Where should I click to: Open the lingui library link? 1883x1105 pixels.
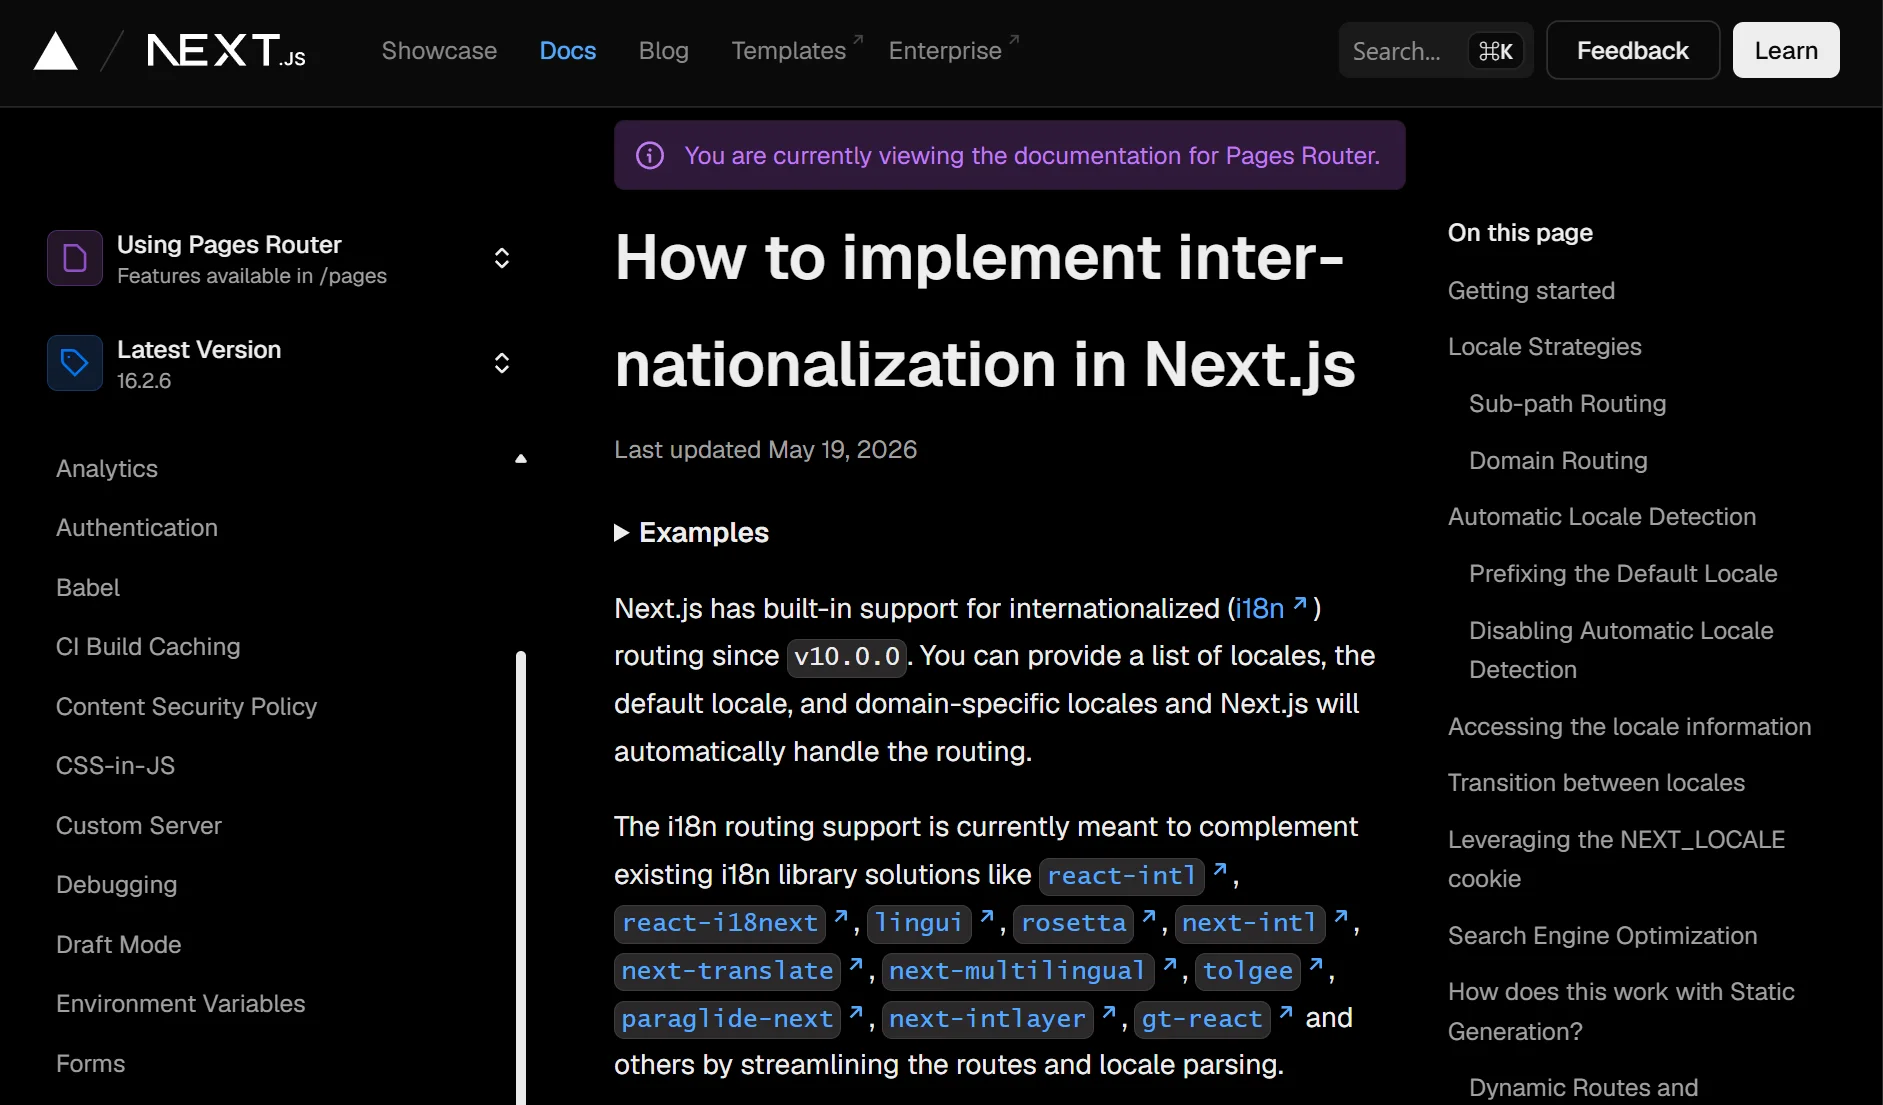931,923
